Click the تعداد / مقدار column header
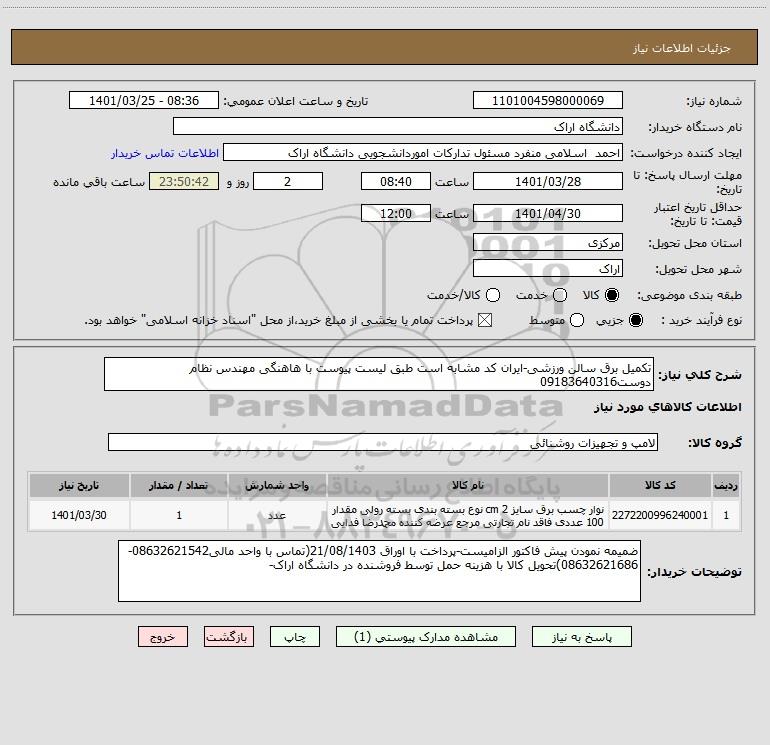The width and height of the screenshot is (770, 745). pyautogui.click(x=179, y=485)
